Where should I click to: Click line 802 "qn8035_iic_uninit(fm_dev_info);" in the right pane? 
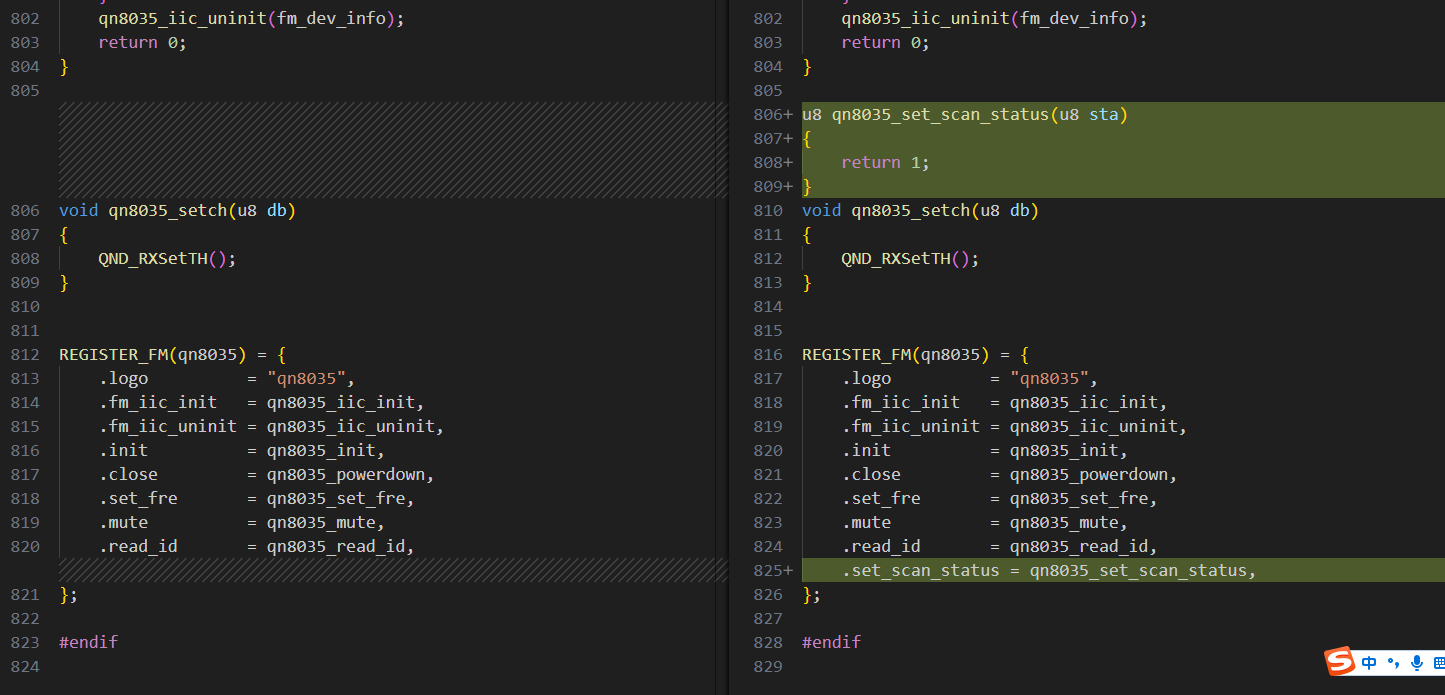click(x=994, y=19)
